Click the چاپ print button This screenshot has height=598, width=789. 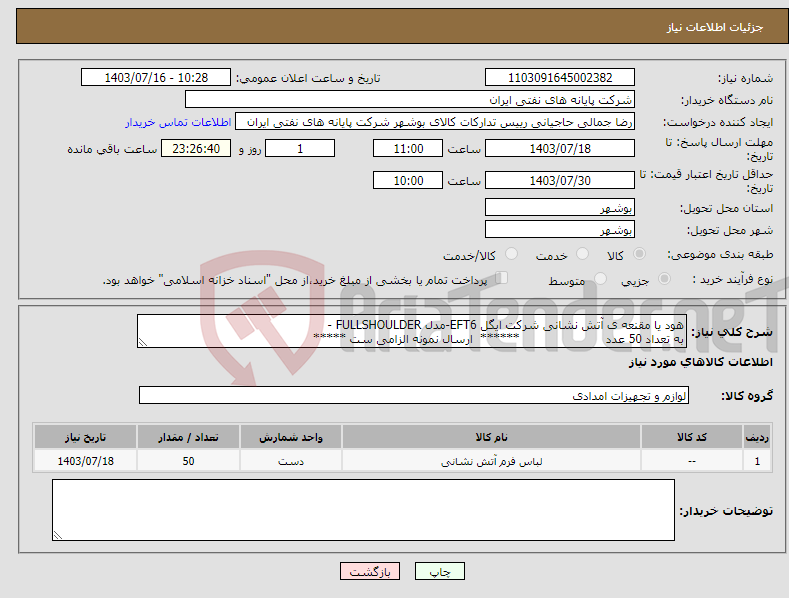pyautogui.click(x=440, y=571)
